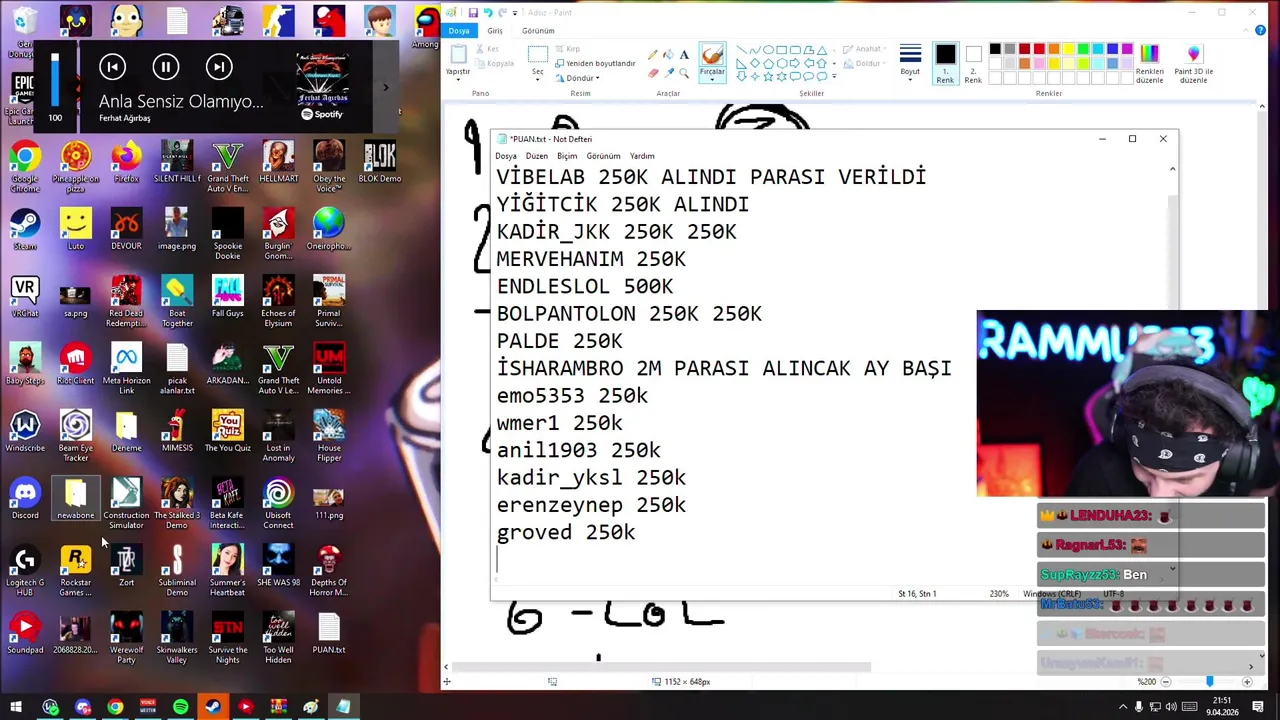This screenshot has height=720, width=1280.
Task: Collapse the Paint ribbon with the chevron
Action: click(x=1247, y=31)
